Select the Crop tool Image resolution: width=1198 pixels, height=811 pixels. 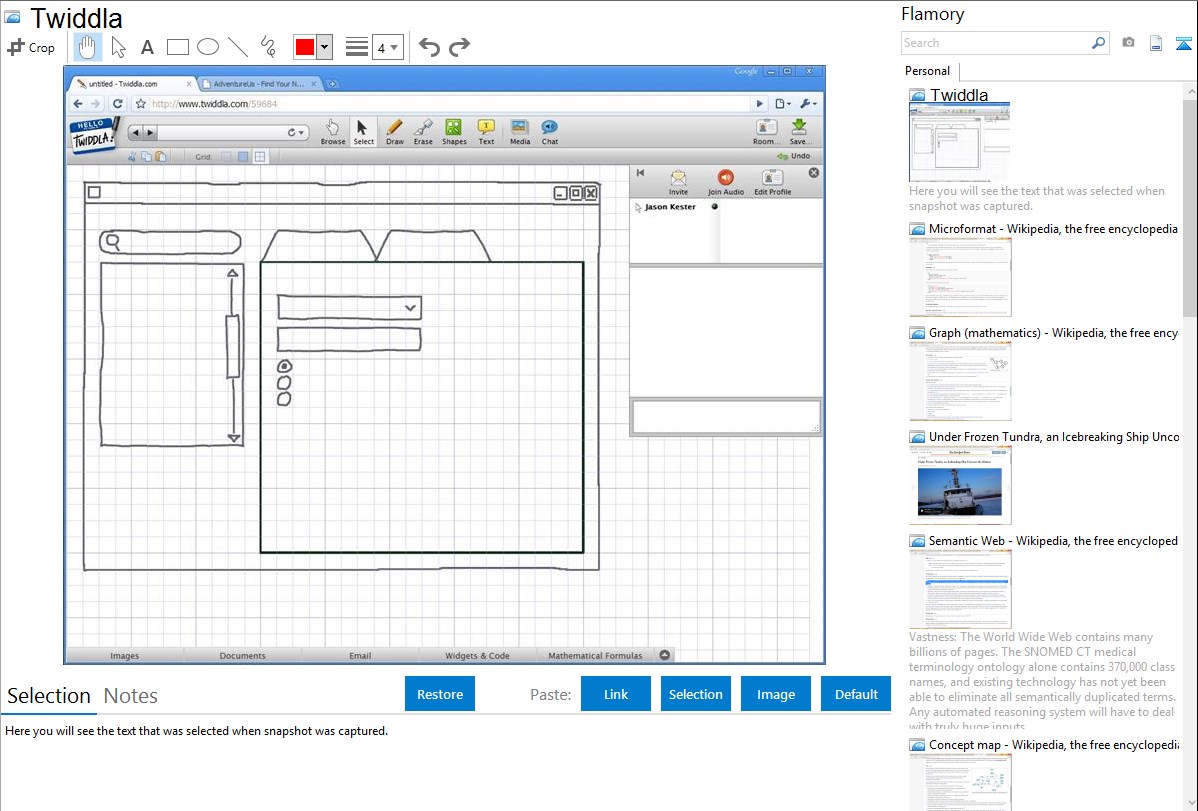tap(31, 47)
